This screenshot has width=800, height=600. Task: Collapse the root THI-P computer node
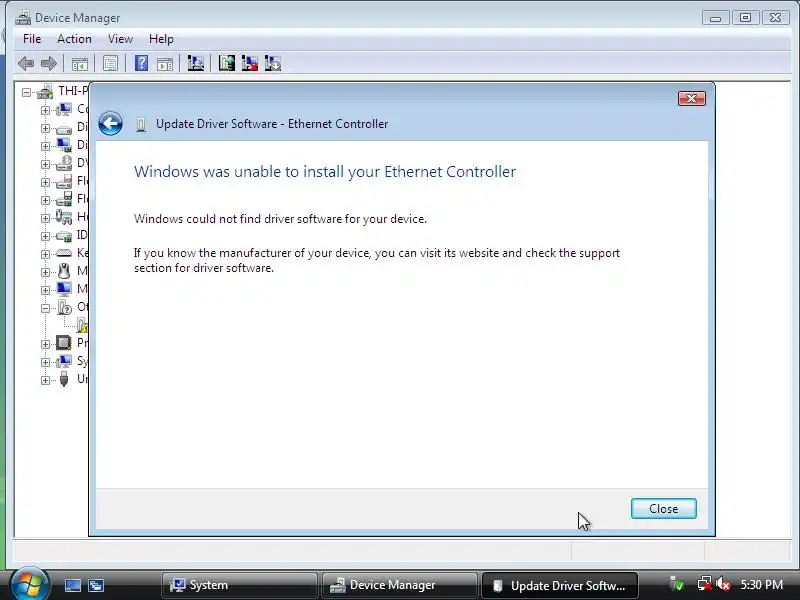[x=26, y=92]
